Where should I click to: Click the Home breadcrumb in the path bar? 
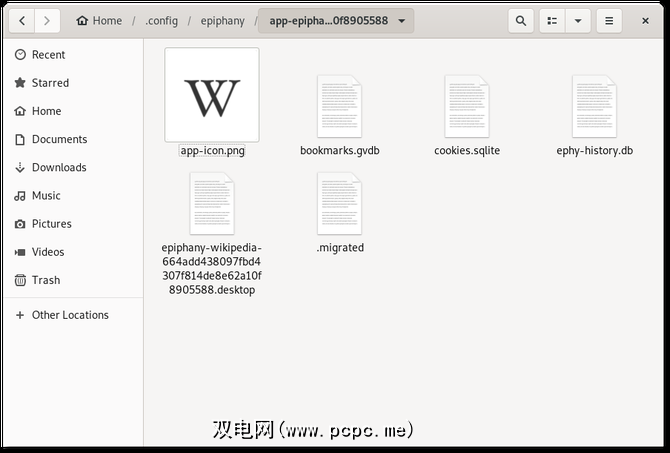(x=99, y=21)
